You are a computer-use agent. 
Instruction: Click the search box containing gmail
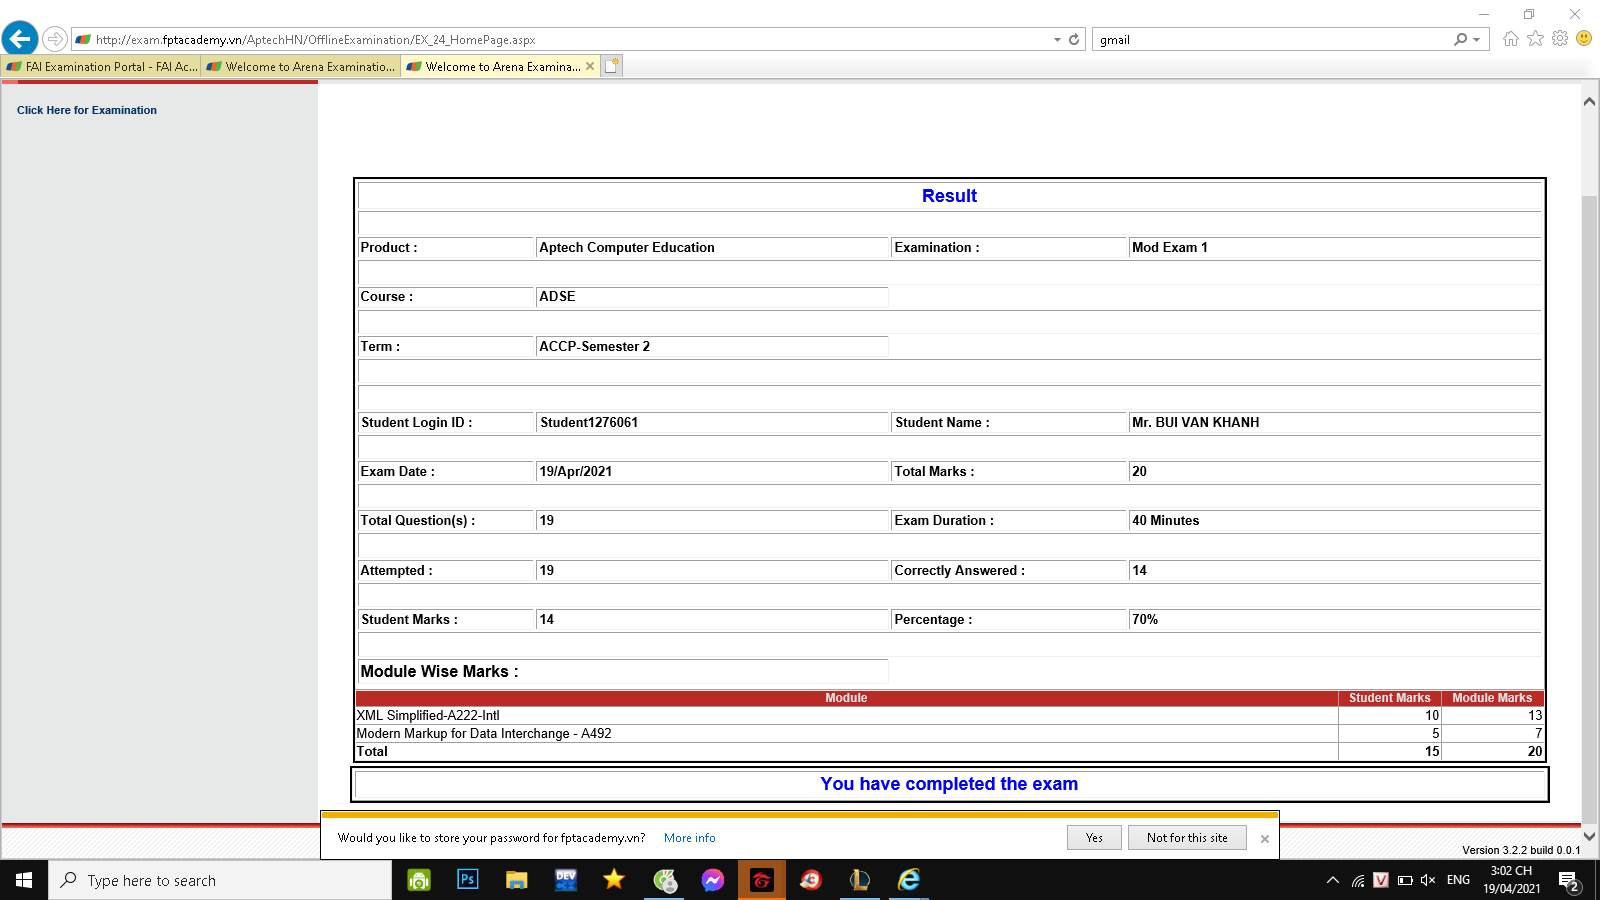click(x=1270, y=40)
